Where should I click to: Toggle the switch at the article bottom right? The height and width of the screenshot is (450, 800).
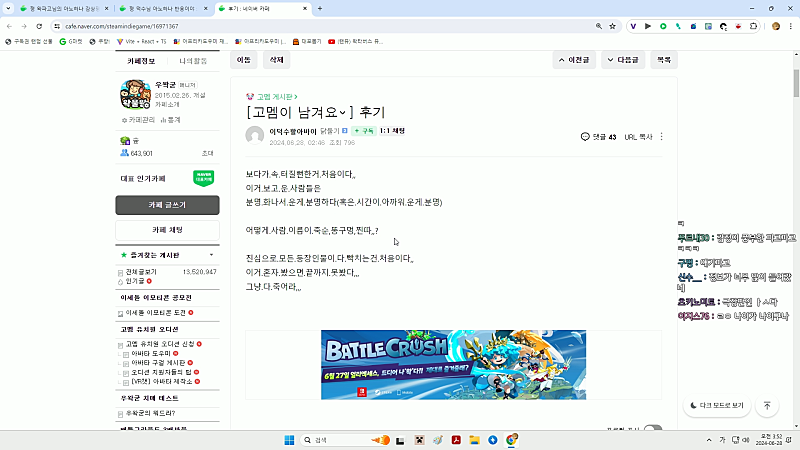tap(653, 428)
